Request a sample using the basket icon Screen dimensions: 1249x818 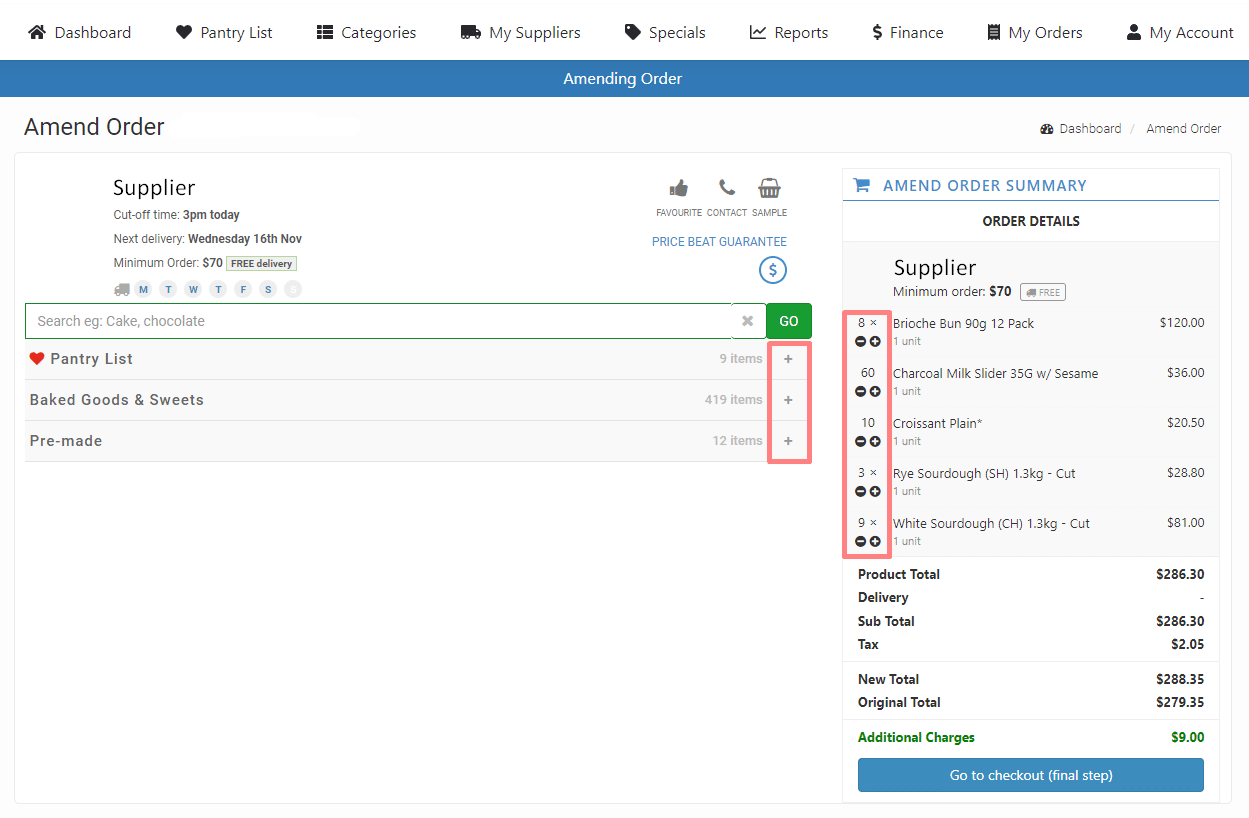[x=769, y=188]
